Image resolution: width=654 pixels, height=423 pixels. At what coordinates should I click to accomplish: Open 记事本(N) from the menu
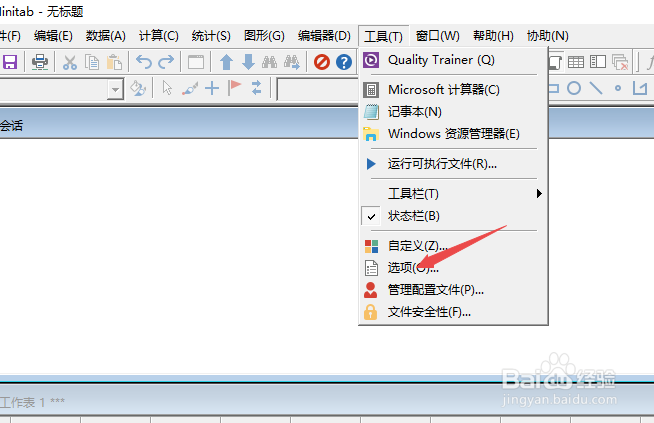pos(453,112)
